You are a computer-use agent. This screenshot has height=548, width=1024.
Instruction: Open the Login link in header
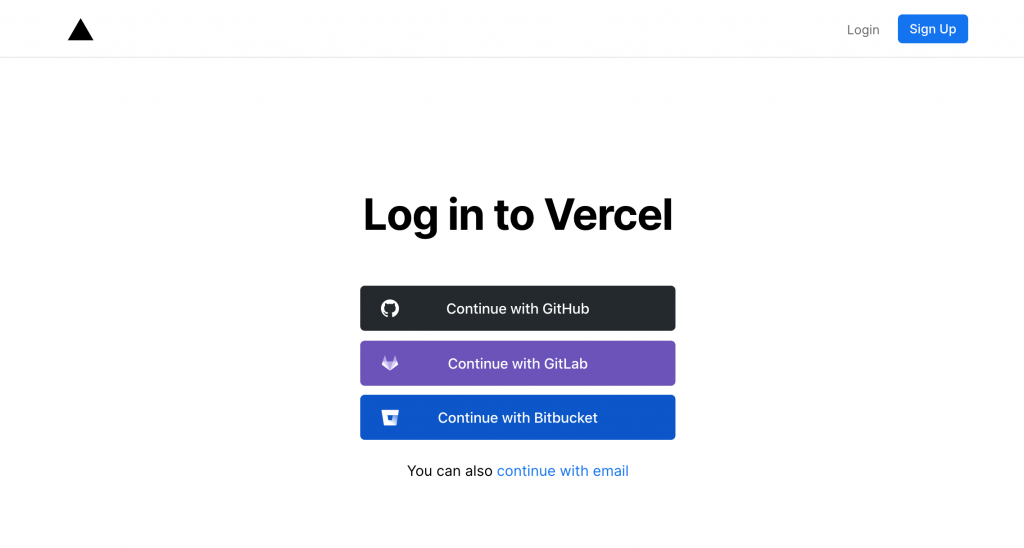(863, 29)
